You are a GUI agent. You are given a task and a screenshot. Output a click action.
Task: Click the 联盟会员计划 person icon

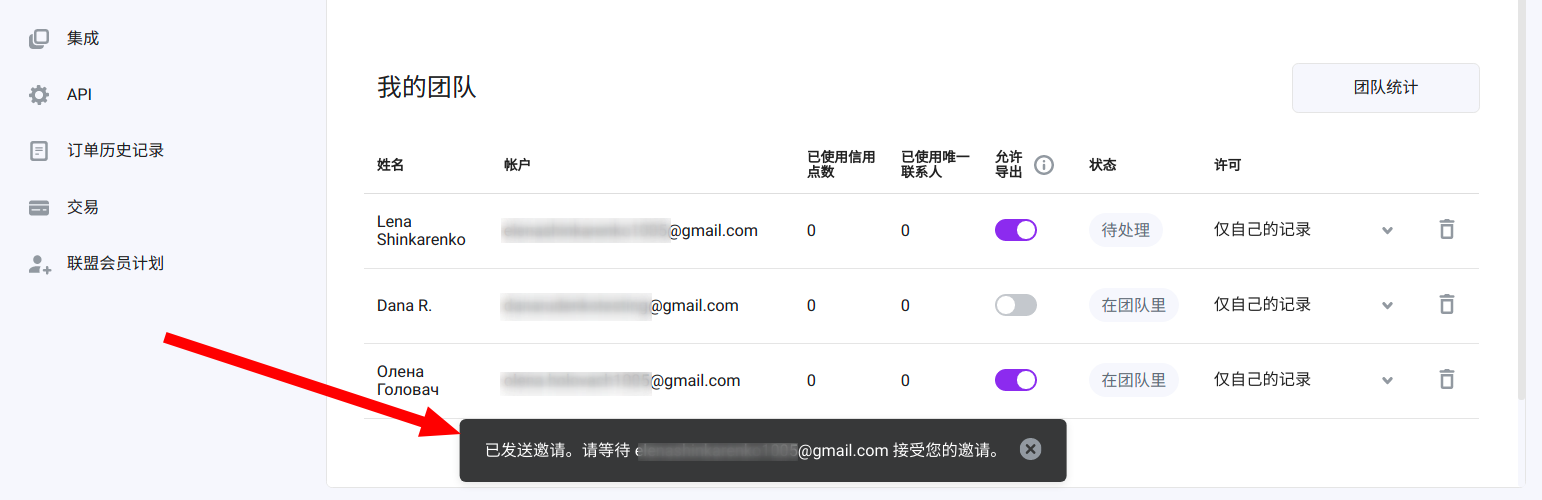(x=39, y=264)
